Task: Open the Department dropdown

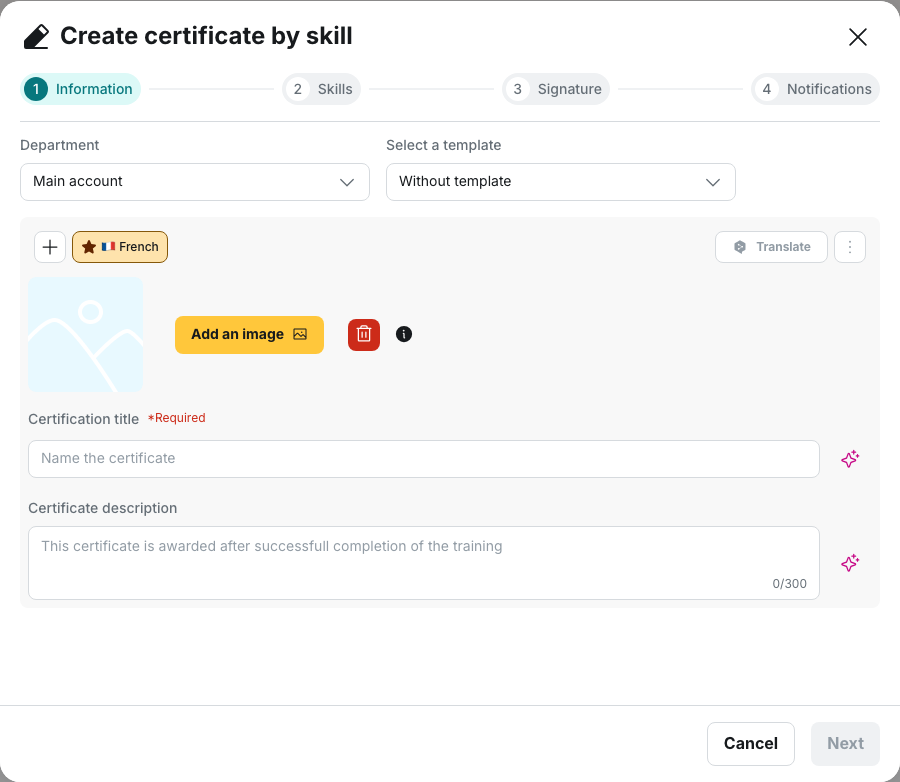Action: click(x=195, y=182)
